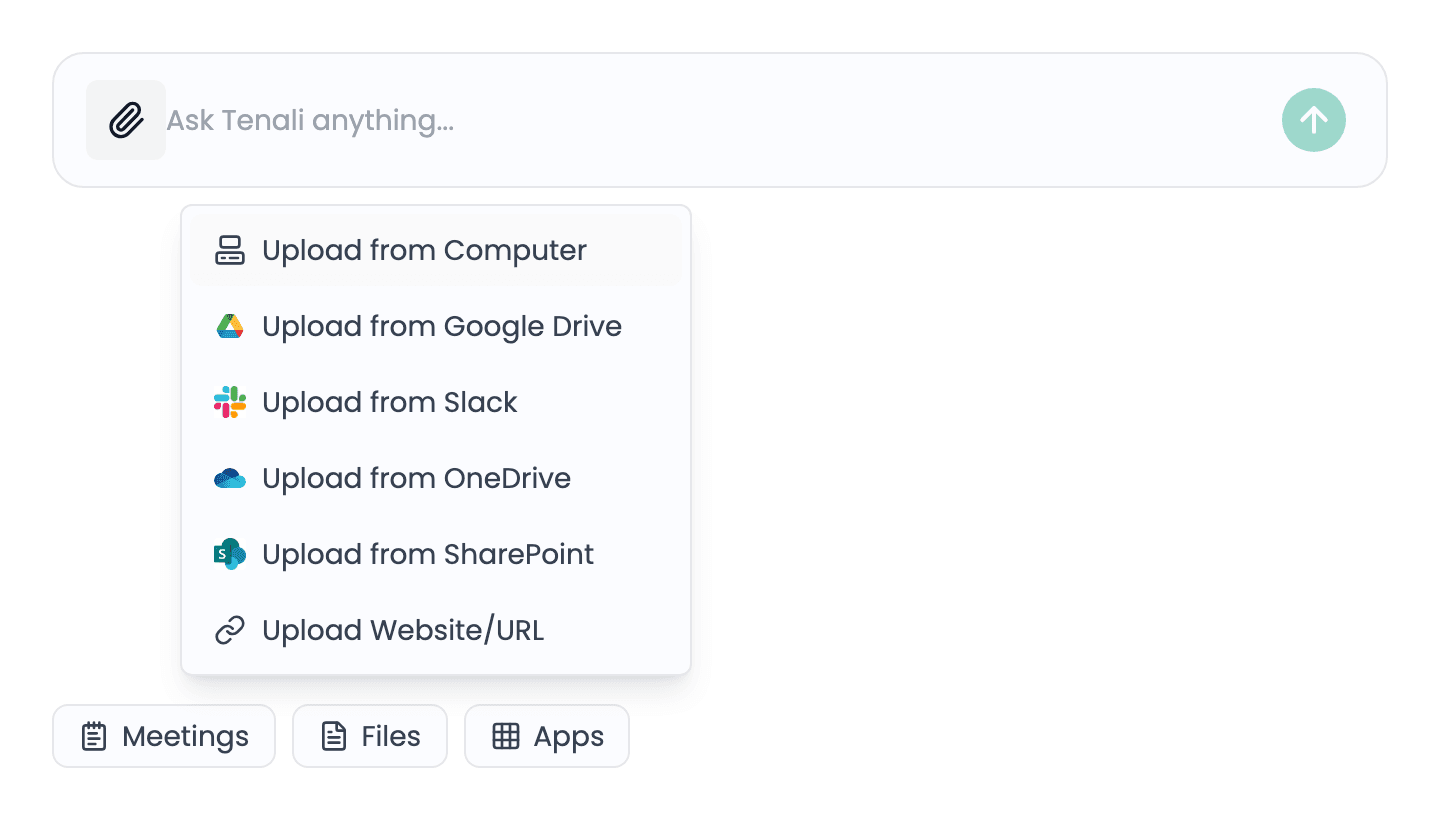The height and width of the screenshot is (820, 1440).
Task: Click the paperclip attachment icon
Action: pos(126,120)
